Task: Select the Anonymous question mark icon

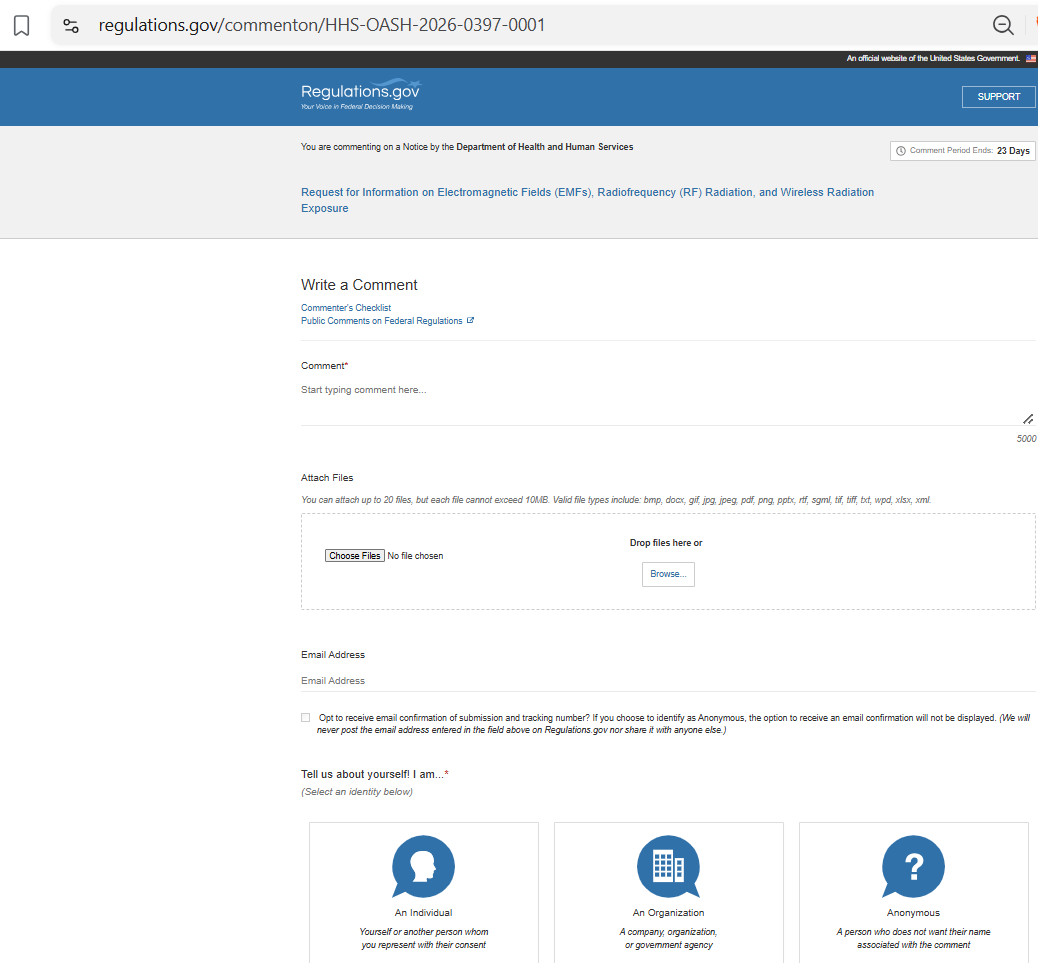Action: click(x=914, y=866)
